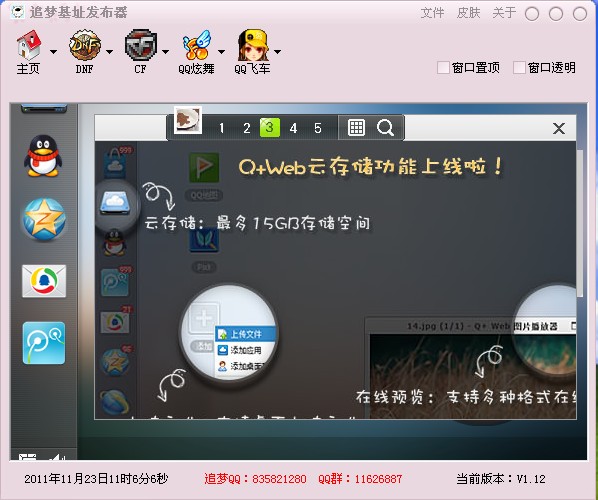Click the date time status text
Image resolution: width=598 pixels, height=500 pixels.
[x=96, y=479]
